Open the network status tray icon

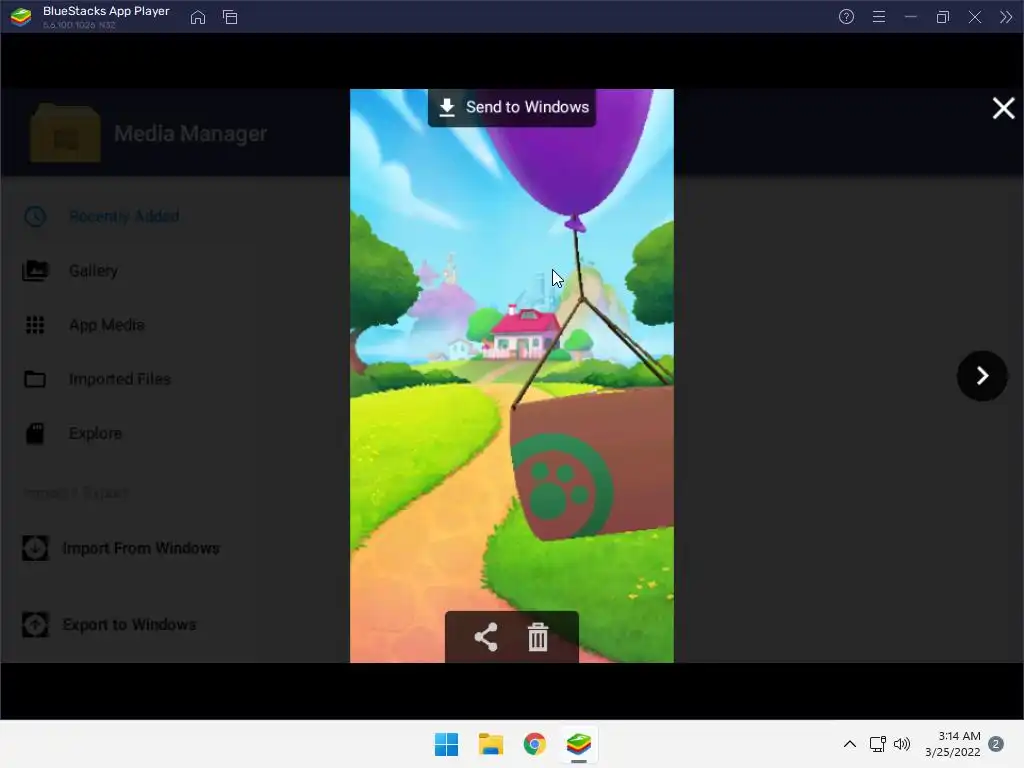(878, 744)
